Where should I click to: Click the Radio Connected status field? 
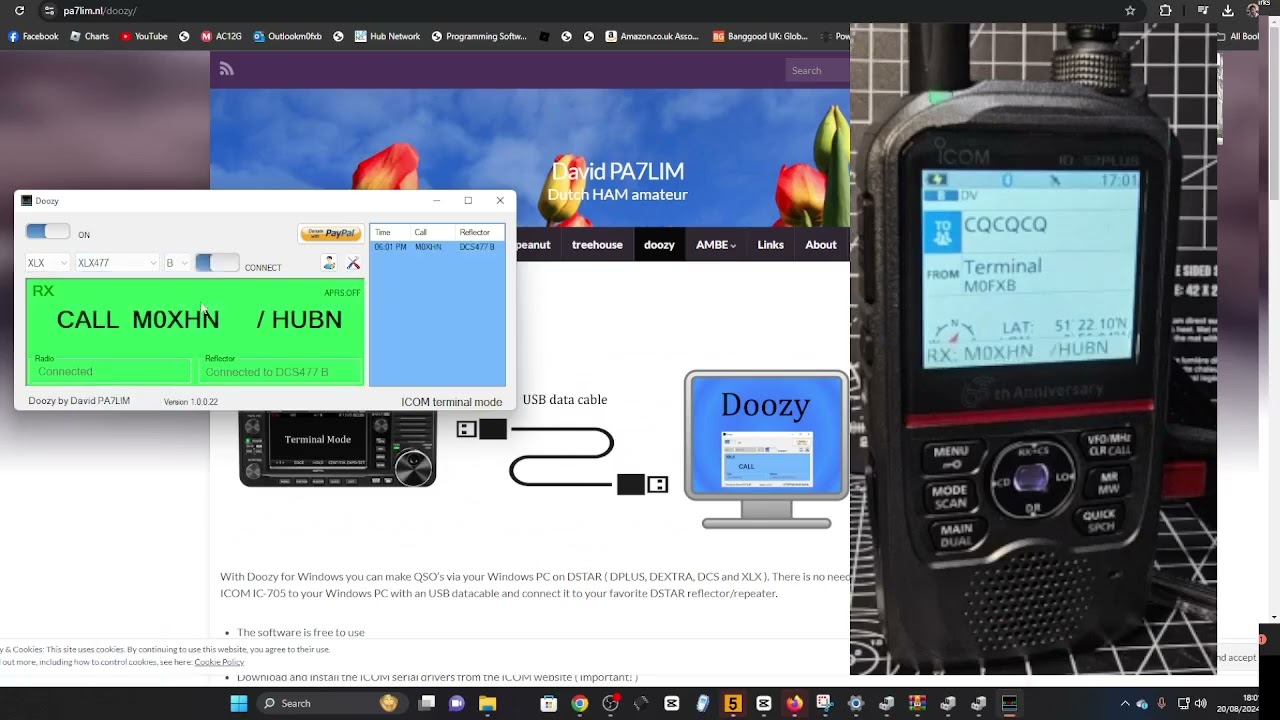[112, 371]
